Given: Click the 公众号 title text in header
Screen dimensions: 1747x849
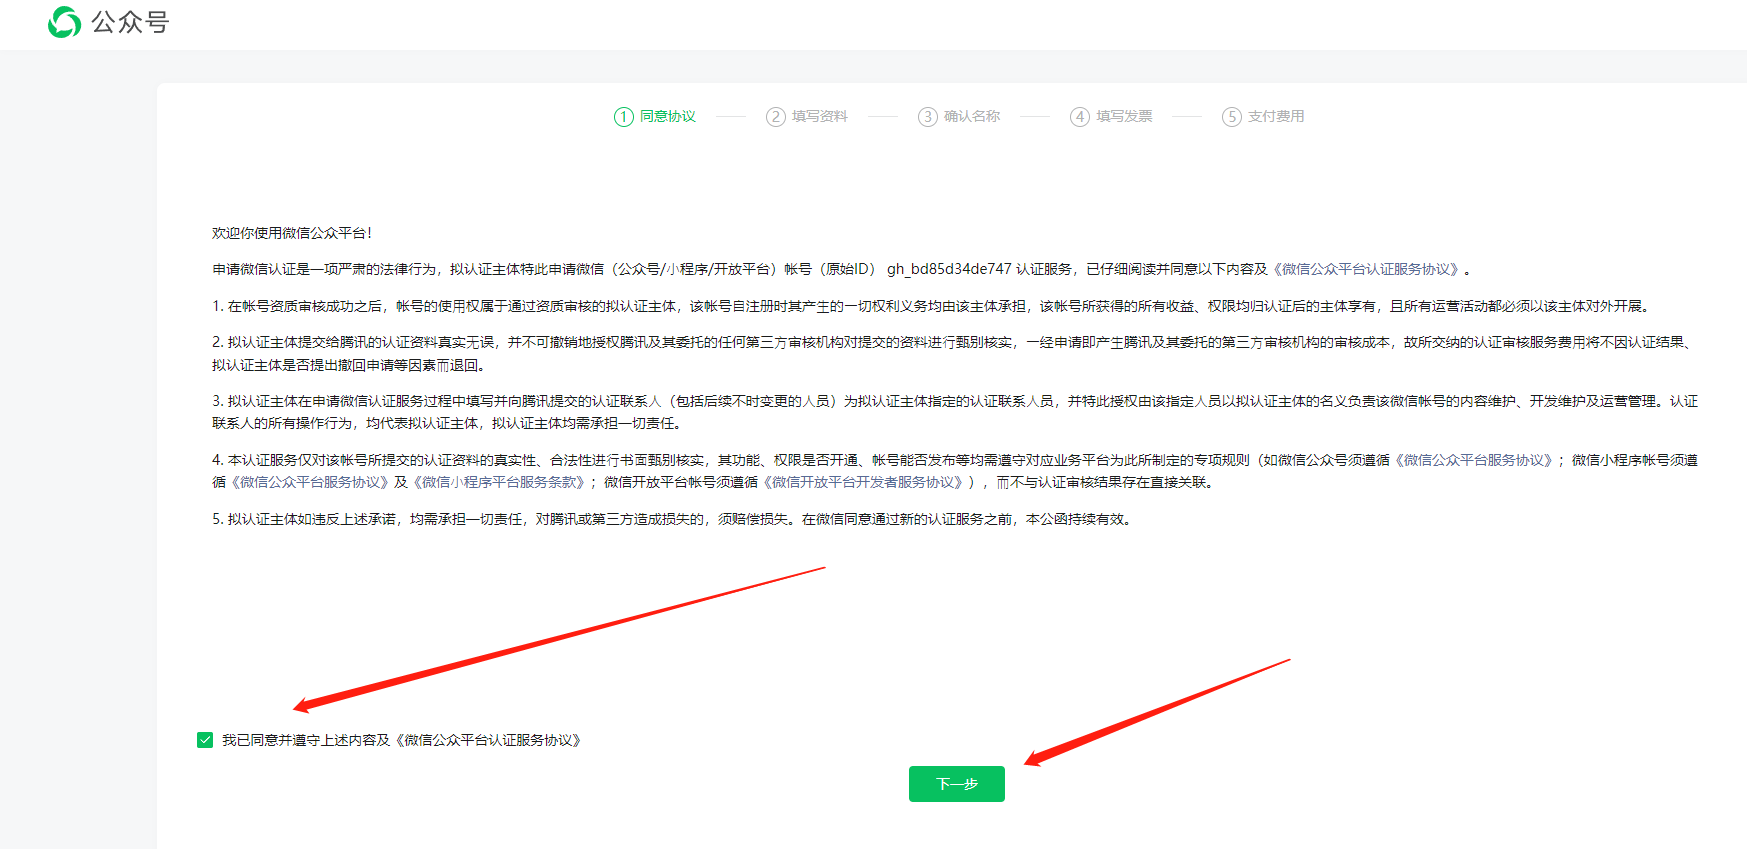Looking at the screenshot, I should (x=130, y=22).
